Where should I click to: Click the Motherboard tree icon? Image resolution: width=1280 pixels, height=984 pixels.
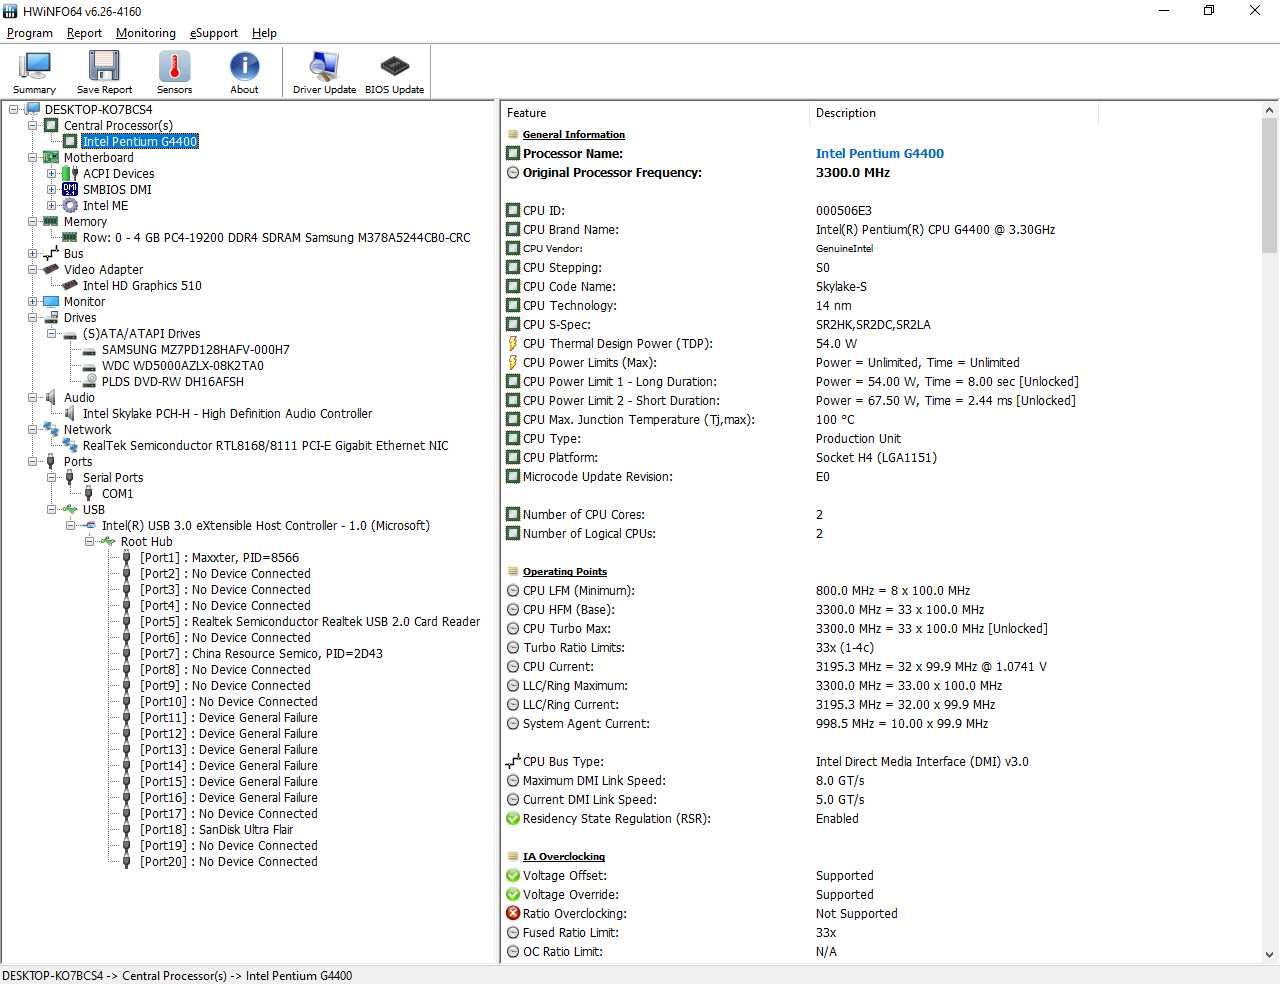51,157
